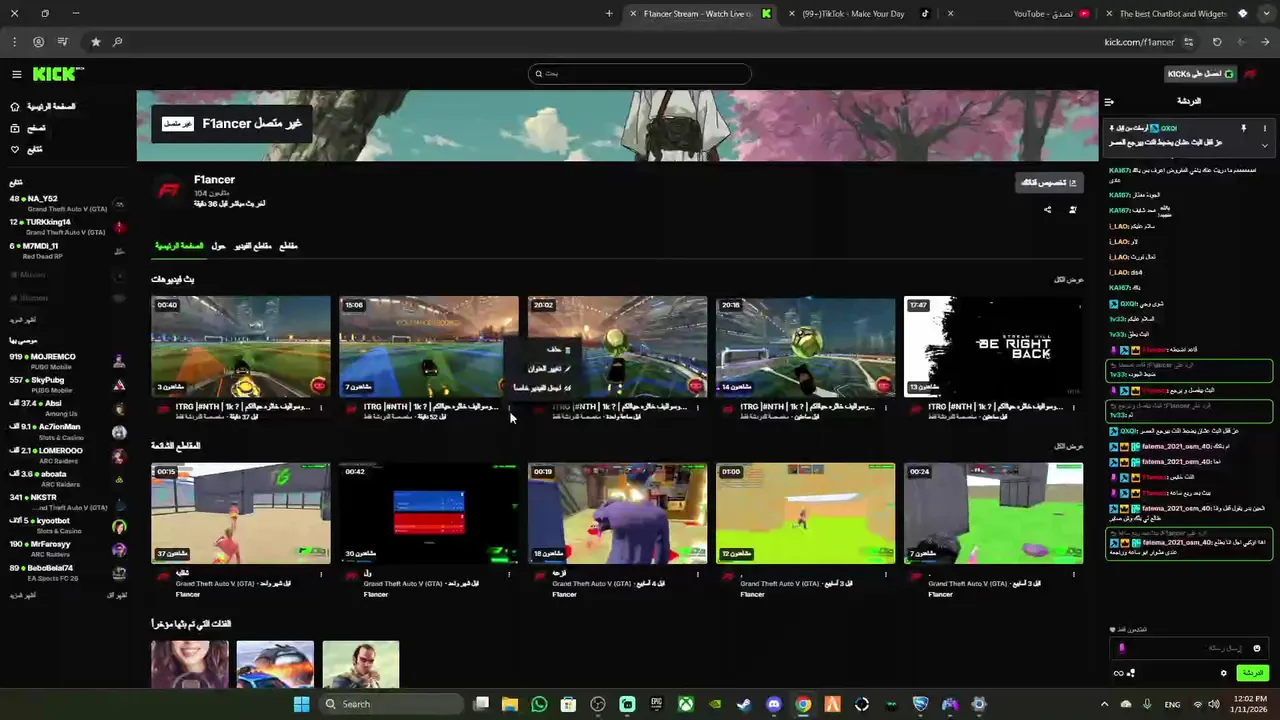1280x720 pixels.
Task: Open the red profile avatar in Kick header
Action: coord(1251,74)
